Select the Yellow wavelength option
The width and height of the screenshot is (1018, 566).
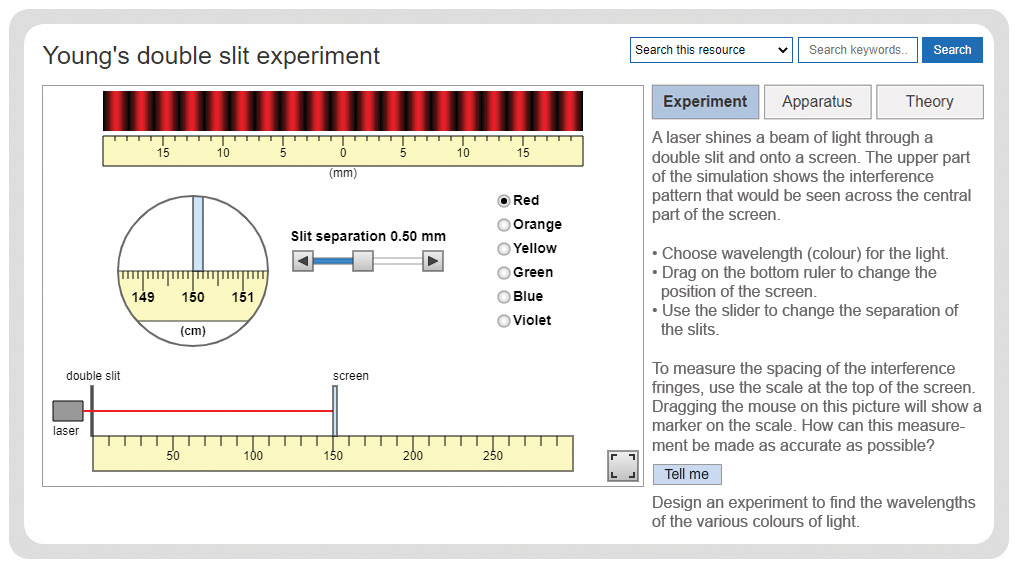503,249
